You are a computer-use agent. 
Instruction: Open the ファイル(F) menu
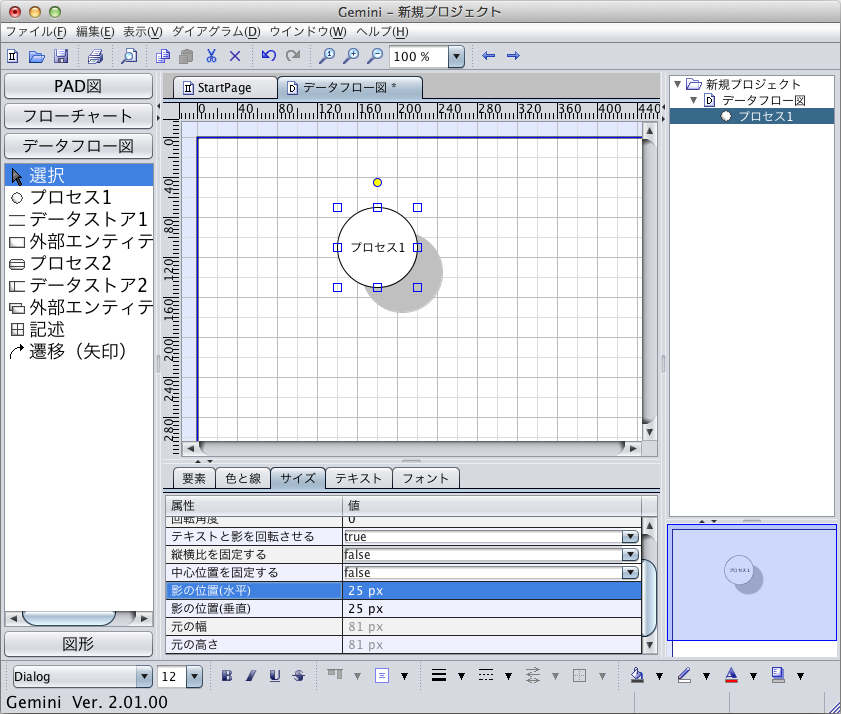36,32
